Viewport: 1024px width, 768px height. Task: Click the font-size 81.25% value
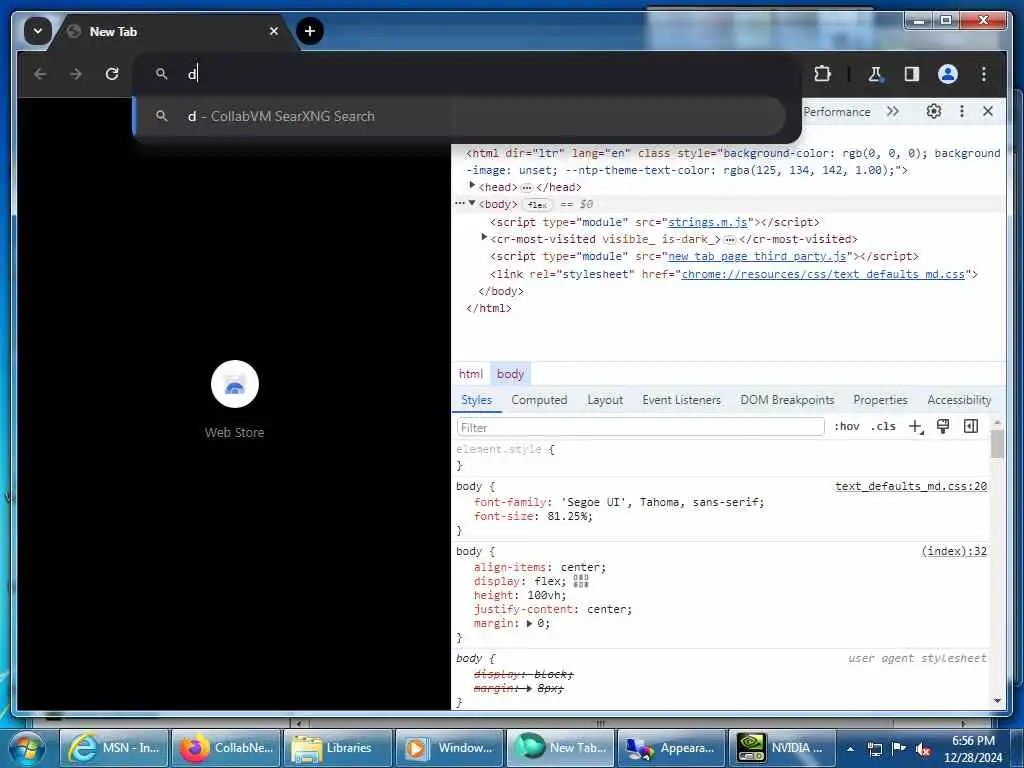[x=570, y=516]
